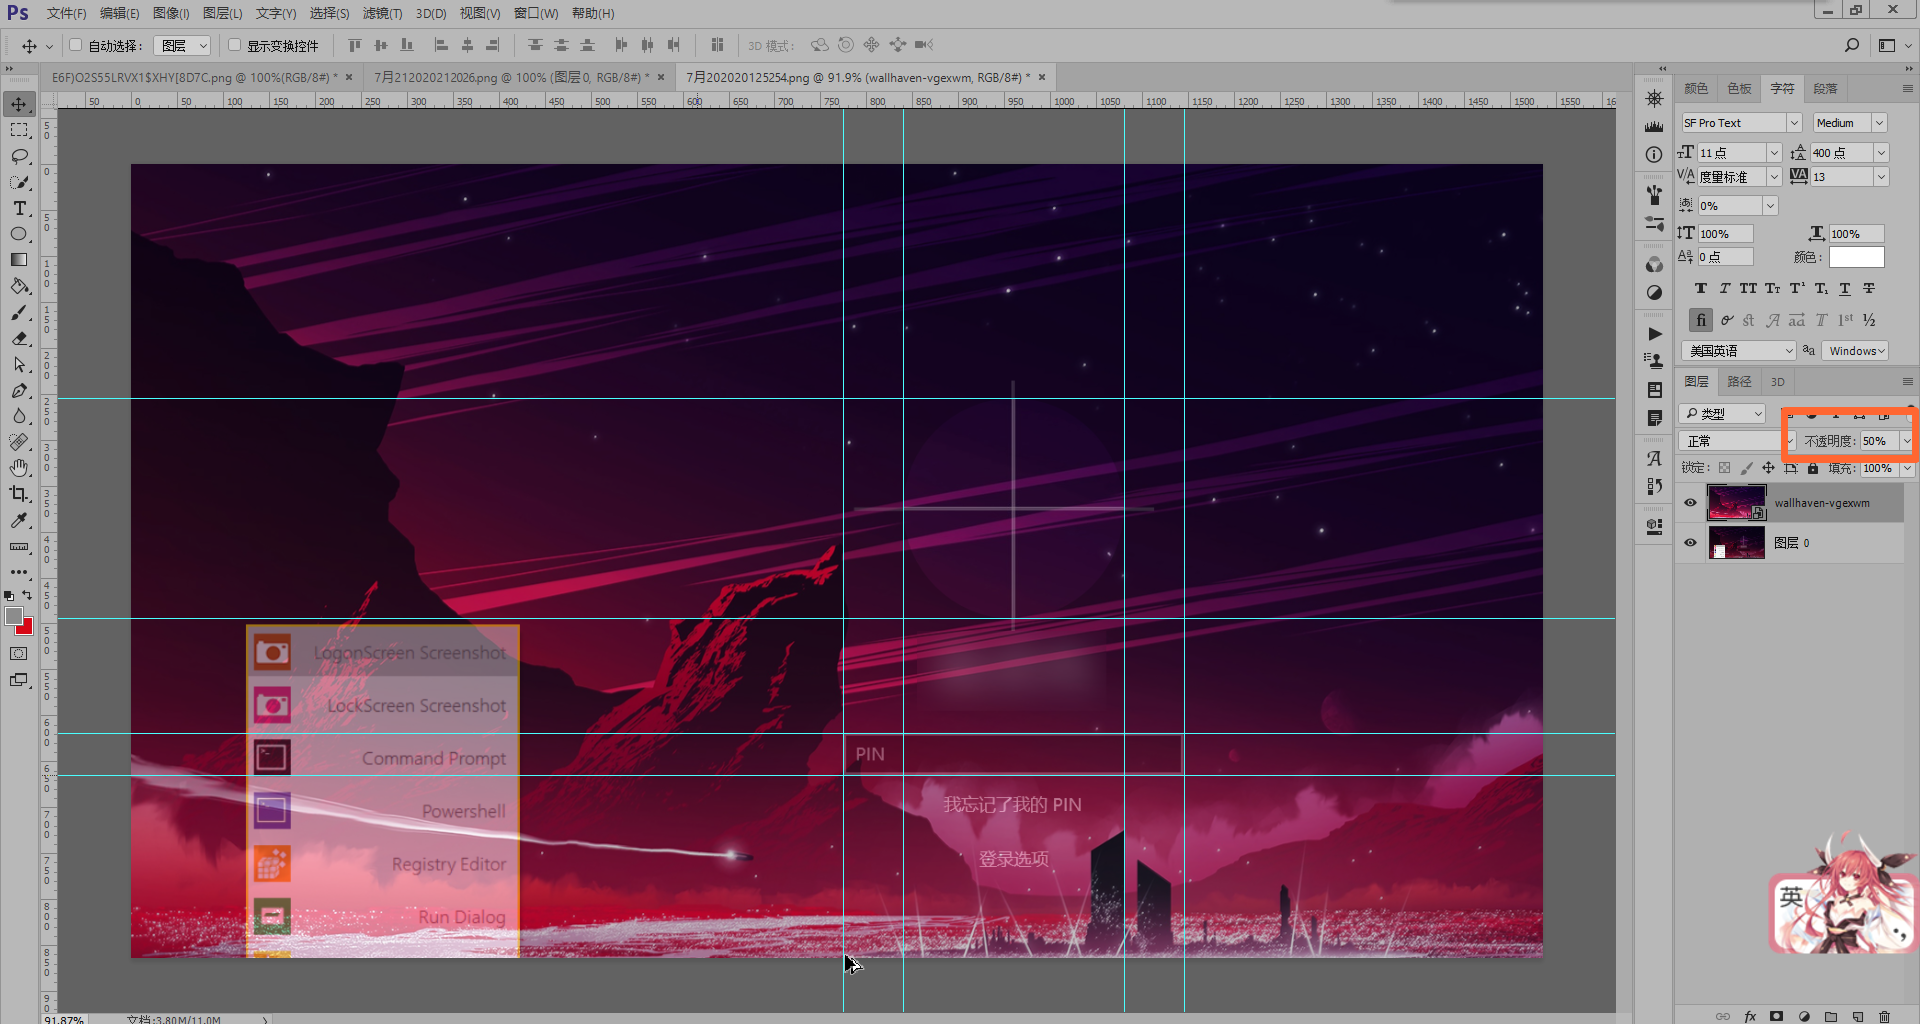Select the Crop tool
The width and height of the screenshot is (1920, 1024).
[x=19, y=494]
